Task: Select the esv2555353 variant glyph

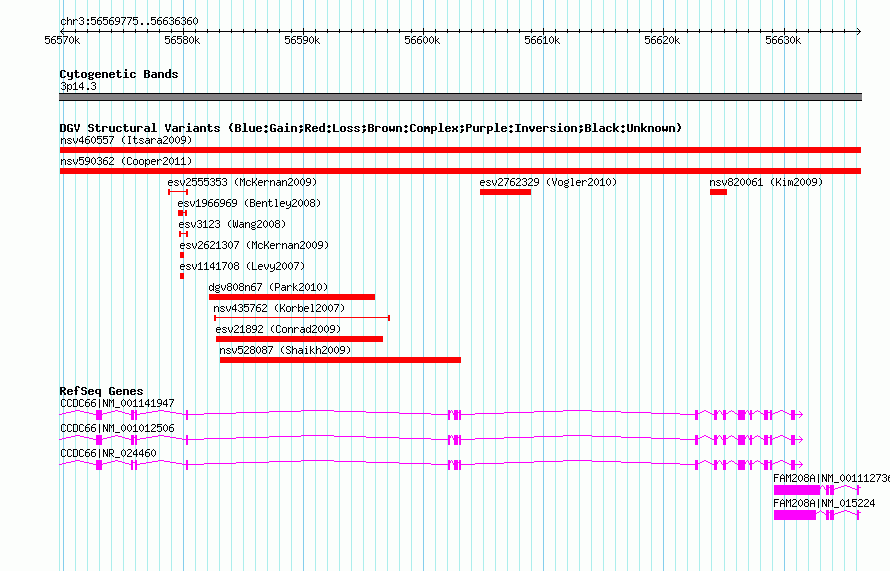Action: (x=178, y=192)
